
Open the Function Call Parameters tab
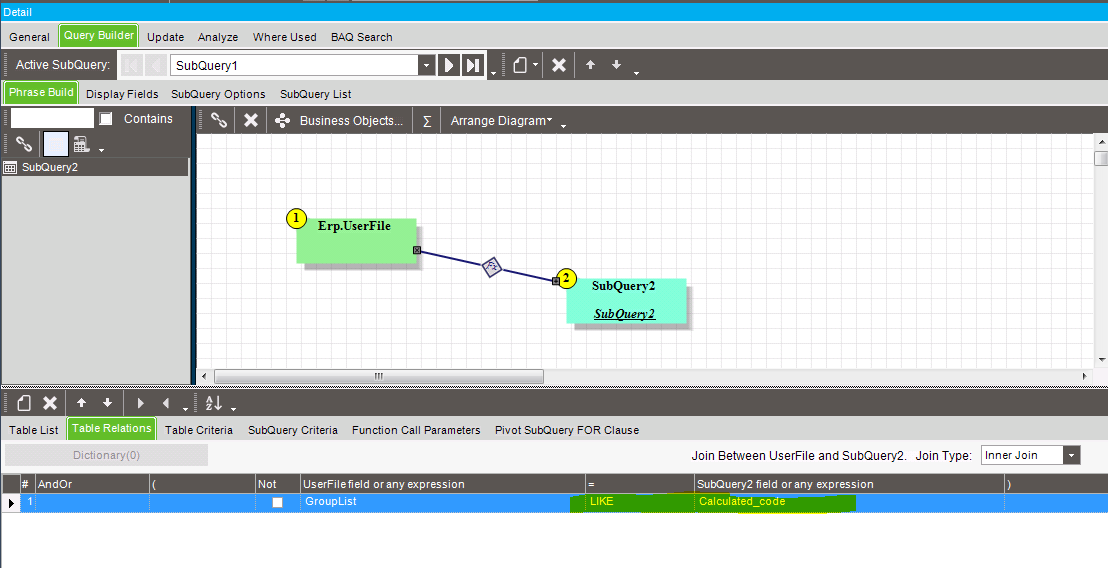pos(416,430)
